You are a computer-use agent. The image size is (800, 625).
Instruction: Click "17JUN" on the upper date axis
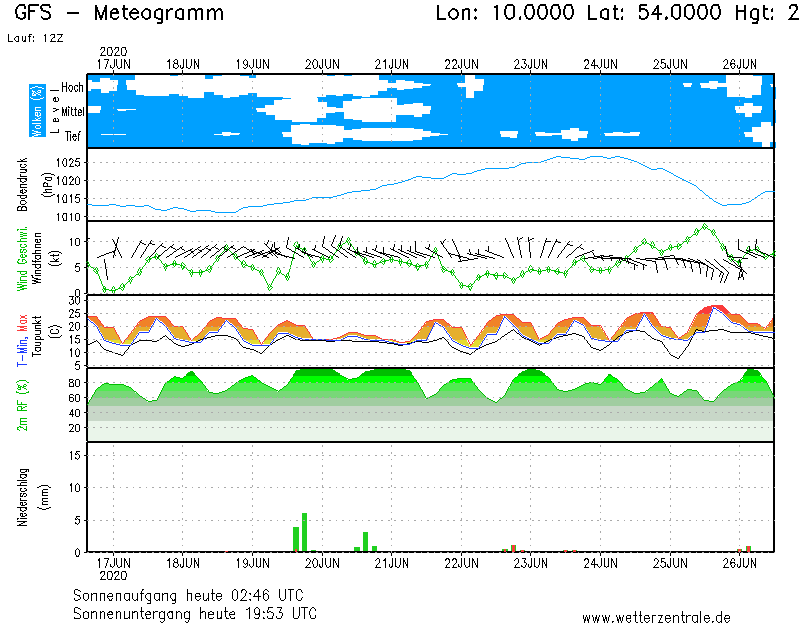tap(113, 65)
